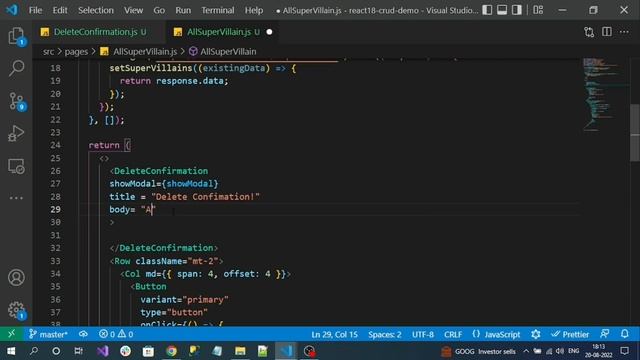Show additional views ellipsis in activity bar

tap(16, 198)
